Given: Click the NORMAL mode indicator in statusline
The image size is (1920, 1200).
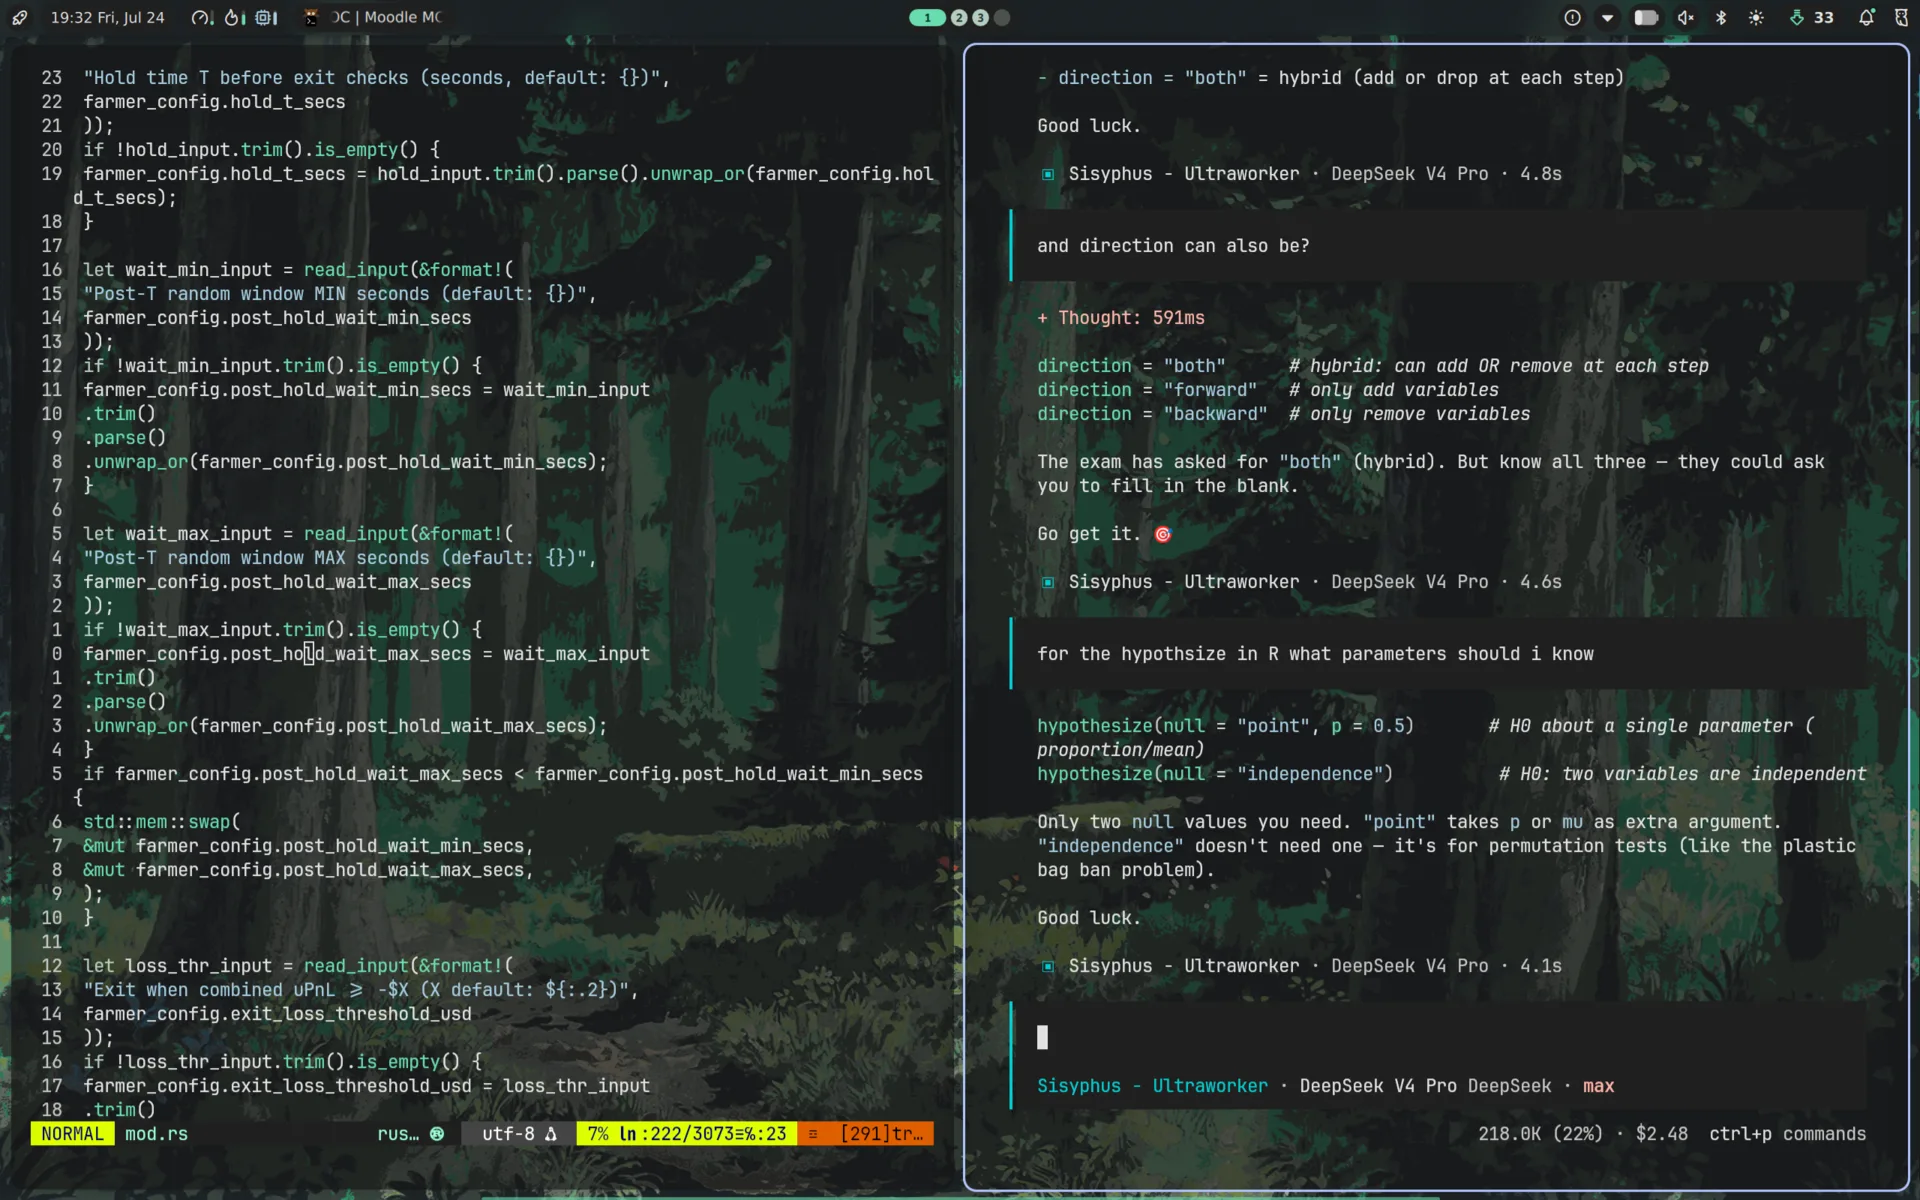Looking at the screenshot, I should [x=72, y=1133].
